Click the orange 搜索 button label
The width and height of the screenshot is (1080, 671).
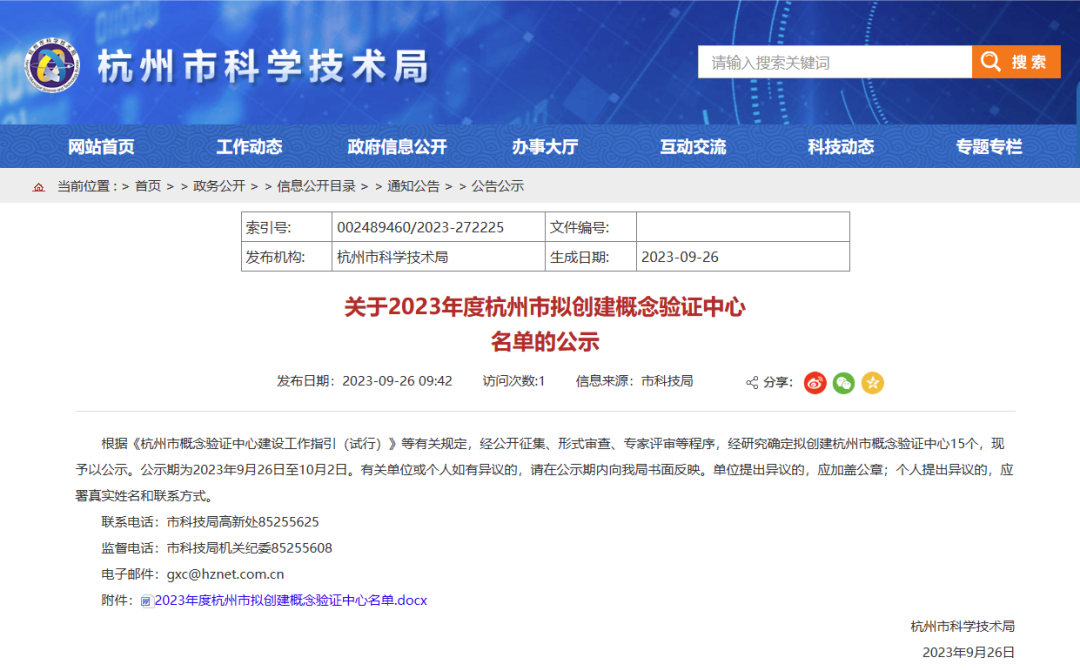[x=1029, y=62]
